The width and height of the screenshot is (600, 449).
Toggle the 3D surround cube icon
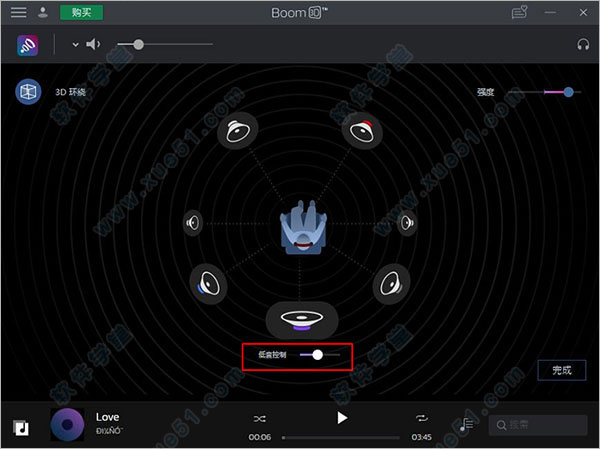pyautogui.click(x=28, y=91)
